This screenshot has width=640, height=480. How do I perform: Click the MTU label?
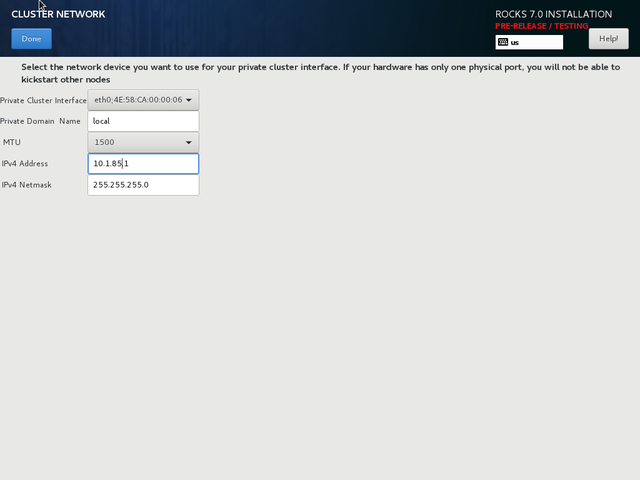(x=11, y=142)
